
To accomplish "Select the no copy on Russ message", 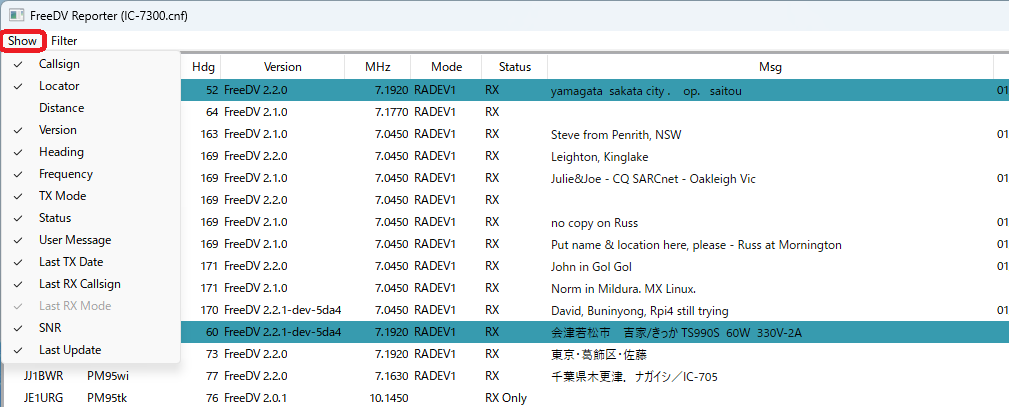I will [595, 223].
